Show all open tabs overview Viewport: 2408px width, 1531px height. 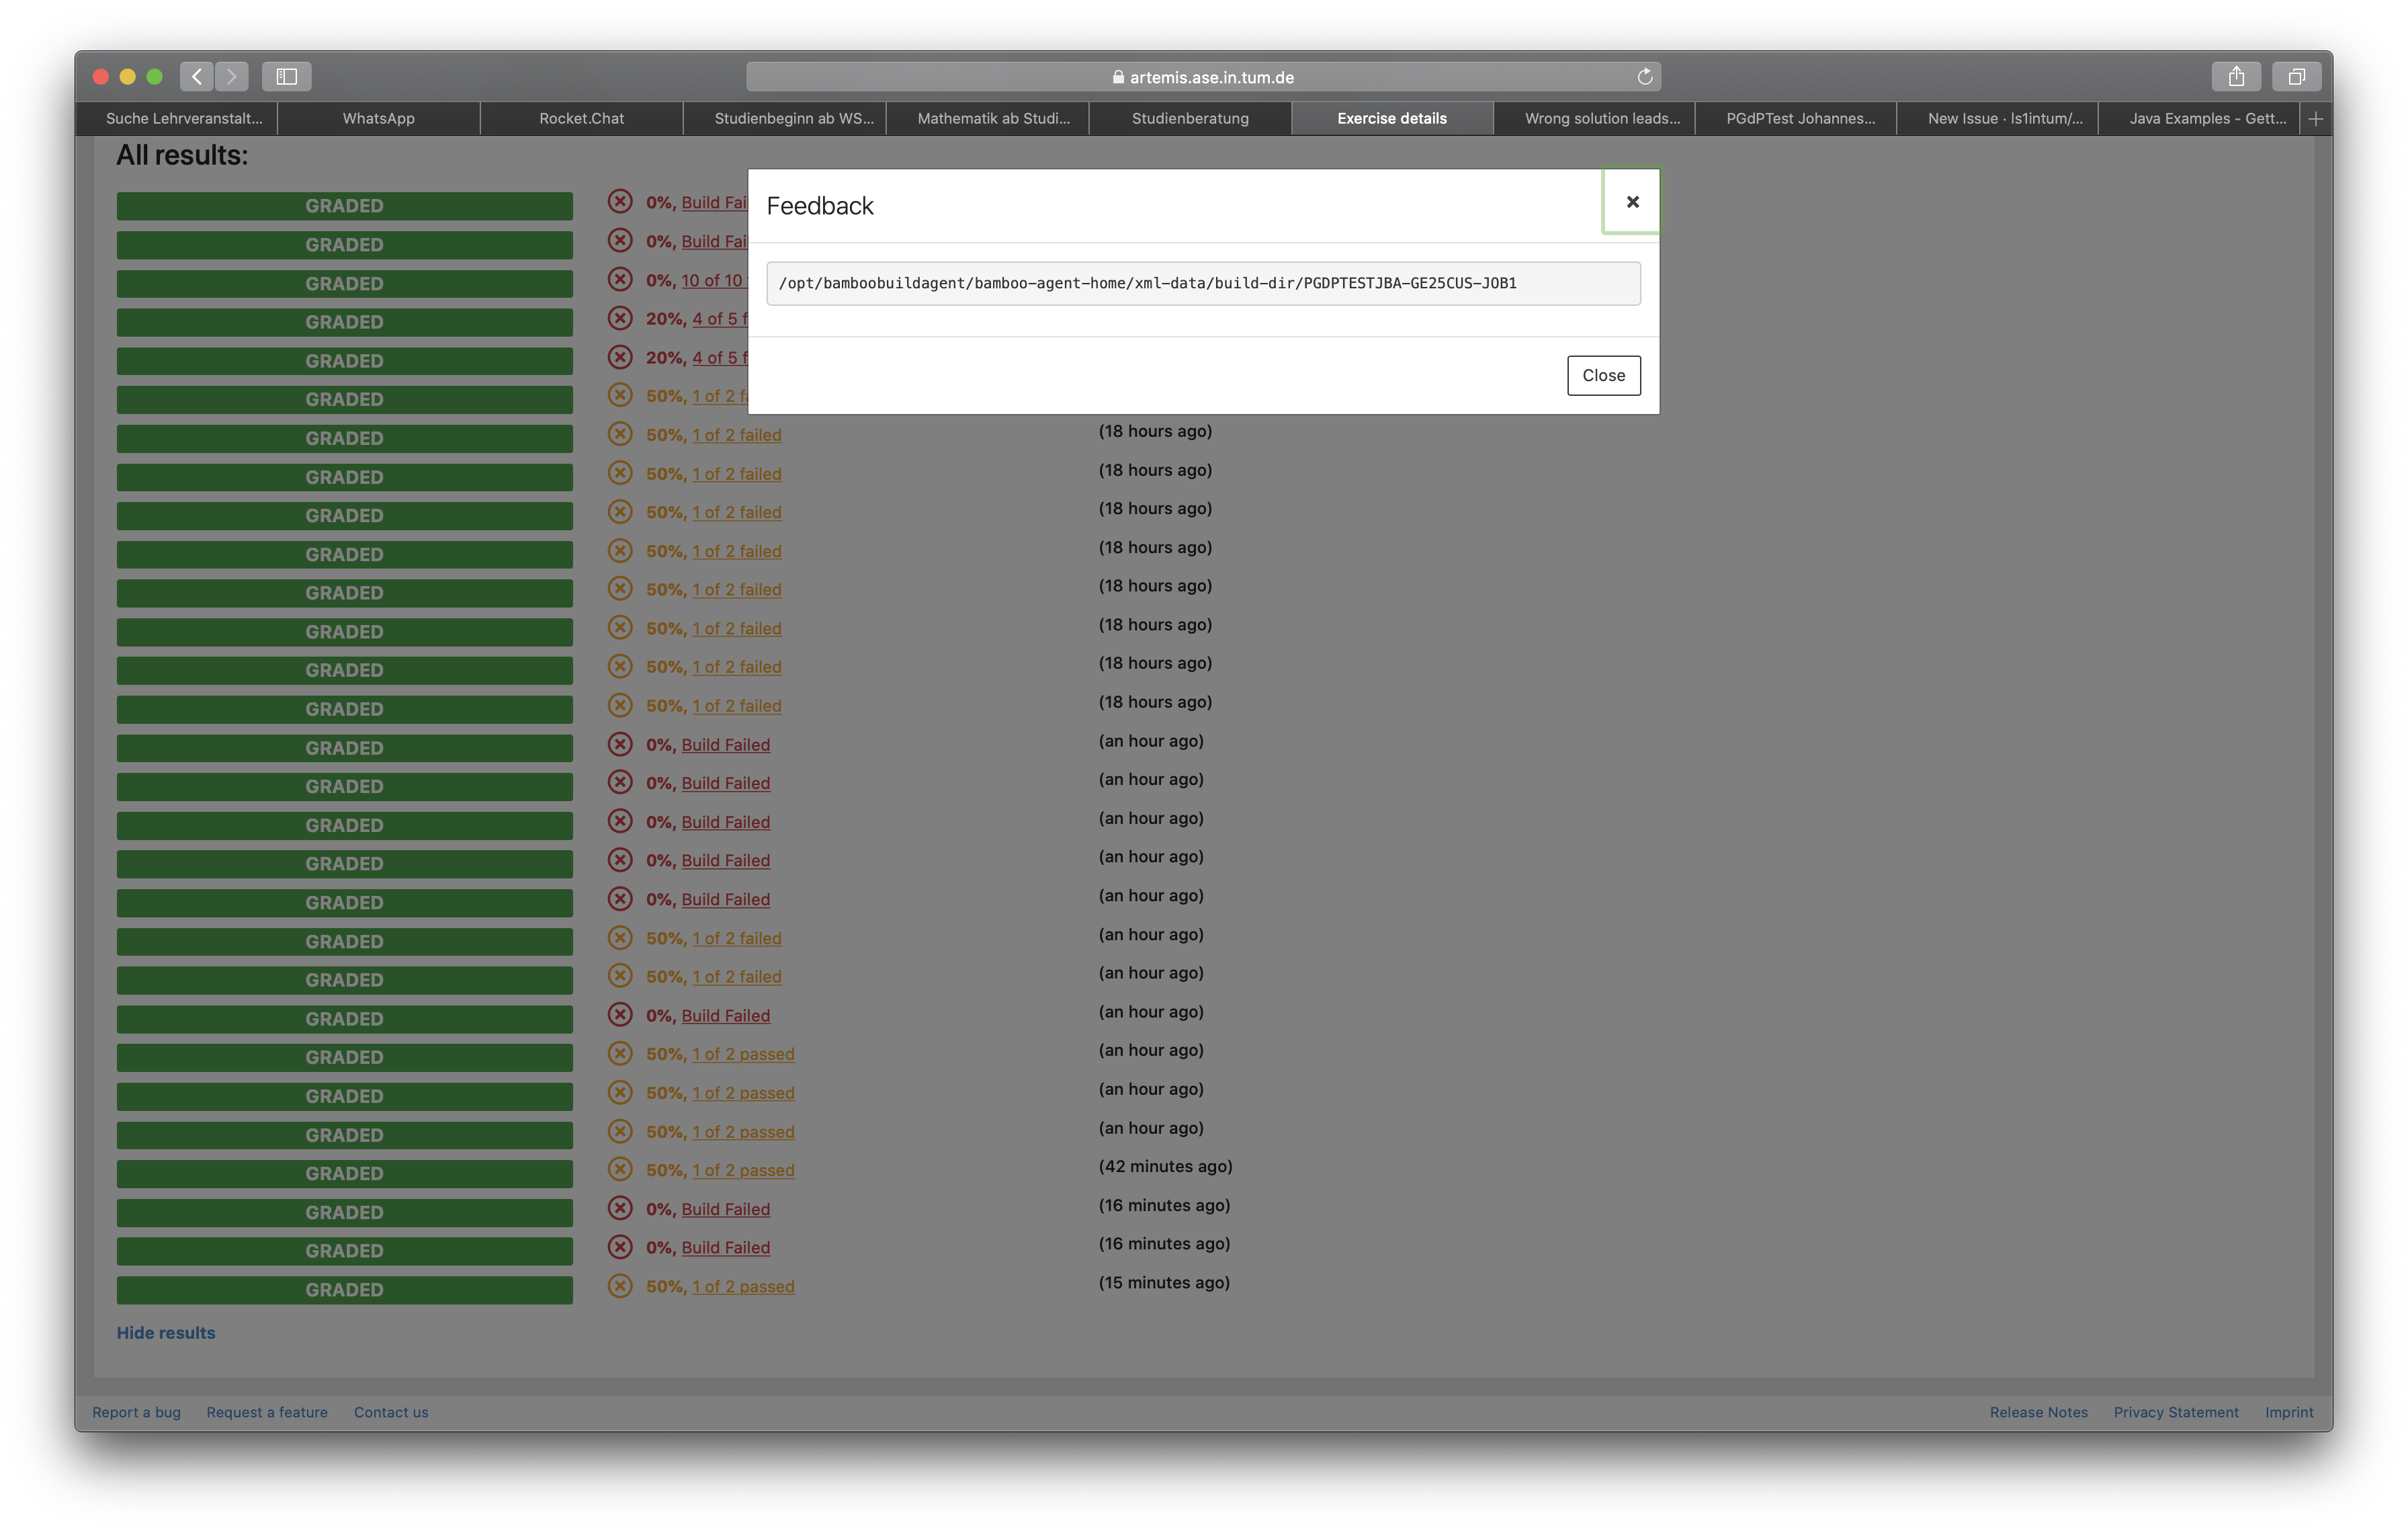coord(2296,76)
